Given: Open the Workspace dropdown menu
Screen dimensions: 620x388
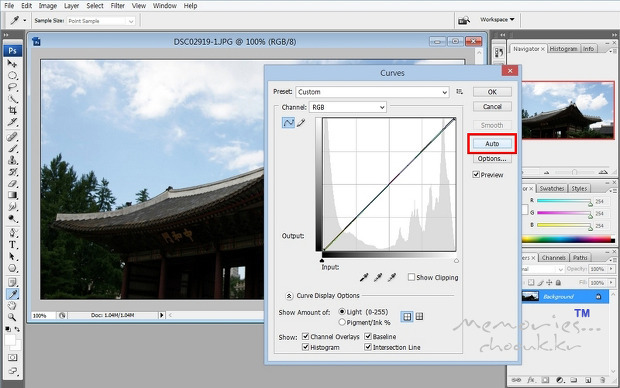Looking at the screenshot, I should click(x=497, y=19).
